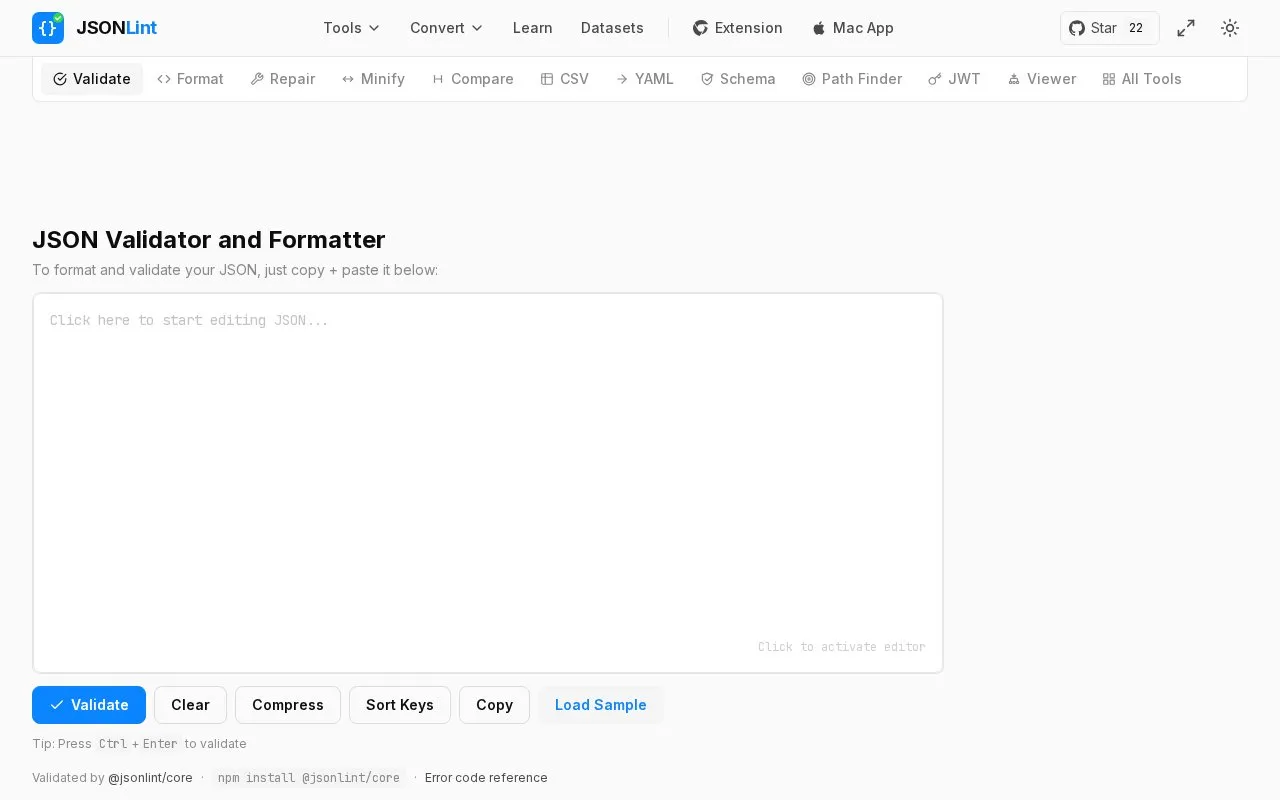The image size is (1280, 800).
Task: Open the Tools dropdown menu
Action: [351, 28]
